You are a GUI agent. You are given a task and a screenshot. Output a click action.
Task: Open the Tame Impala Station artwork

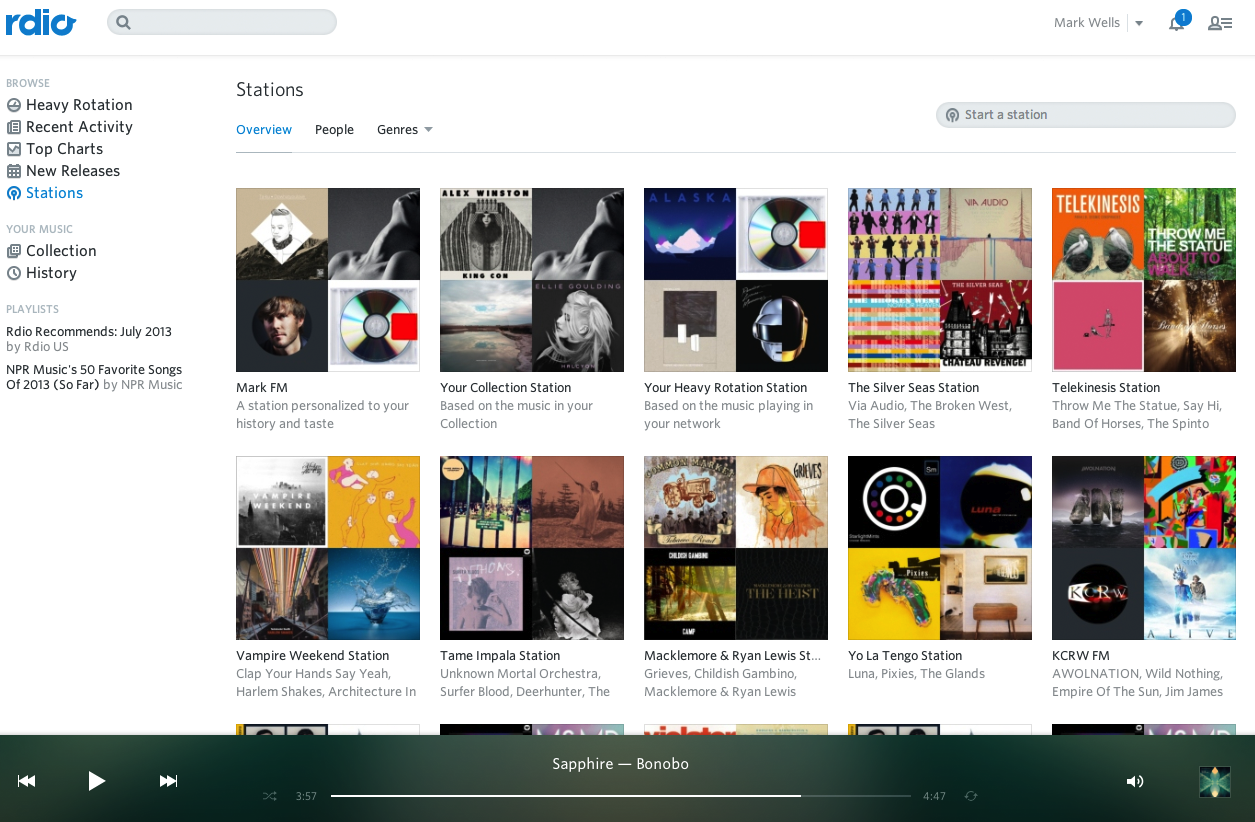(x=532, y=548)
